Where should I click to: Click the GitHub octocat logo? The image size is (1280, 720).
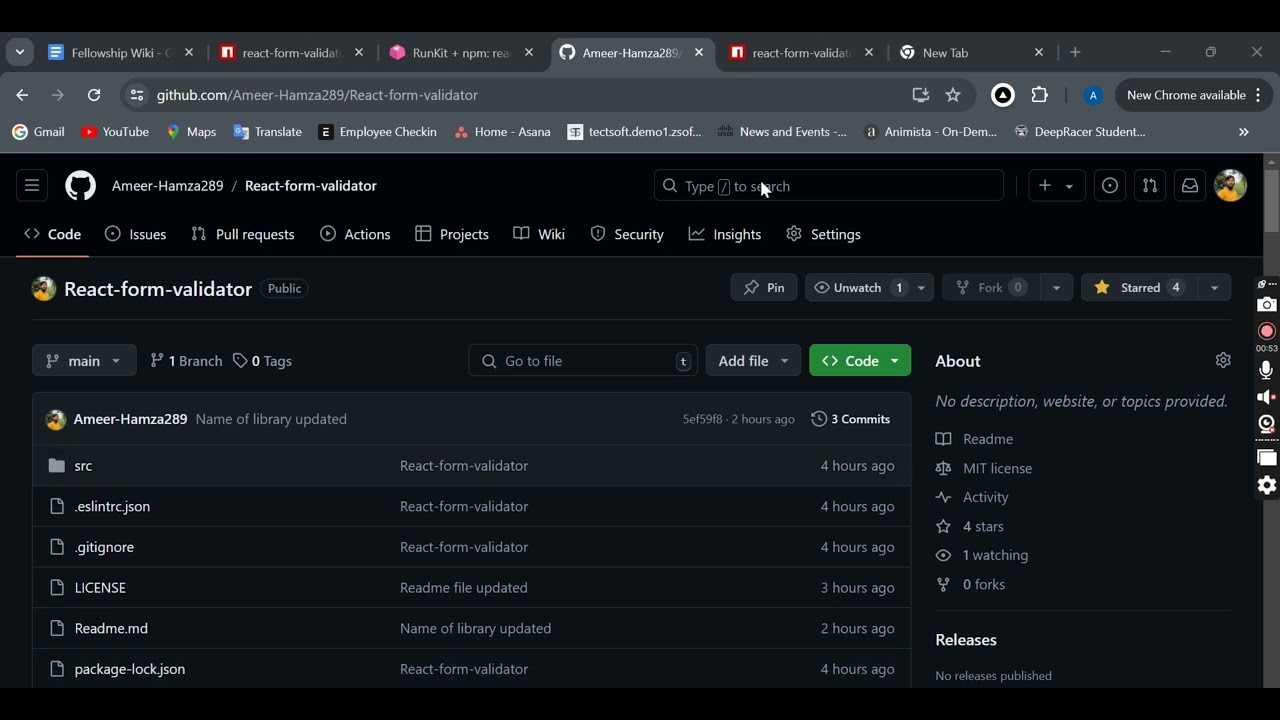pyautogui.click(x=81, y=186)
